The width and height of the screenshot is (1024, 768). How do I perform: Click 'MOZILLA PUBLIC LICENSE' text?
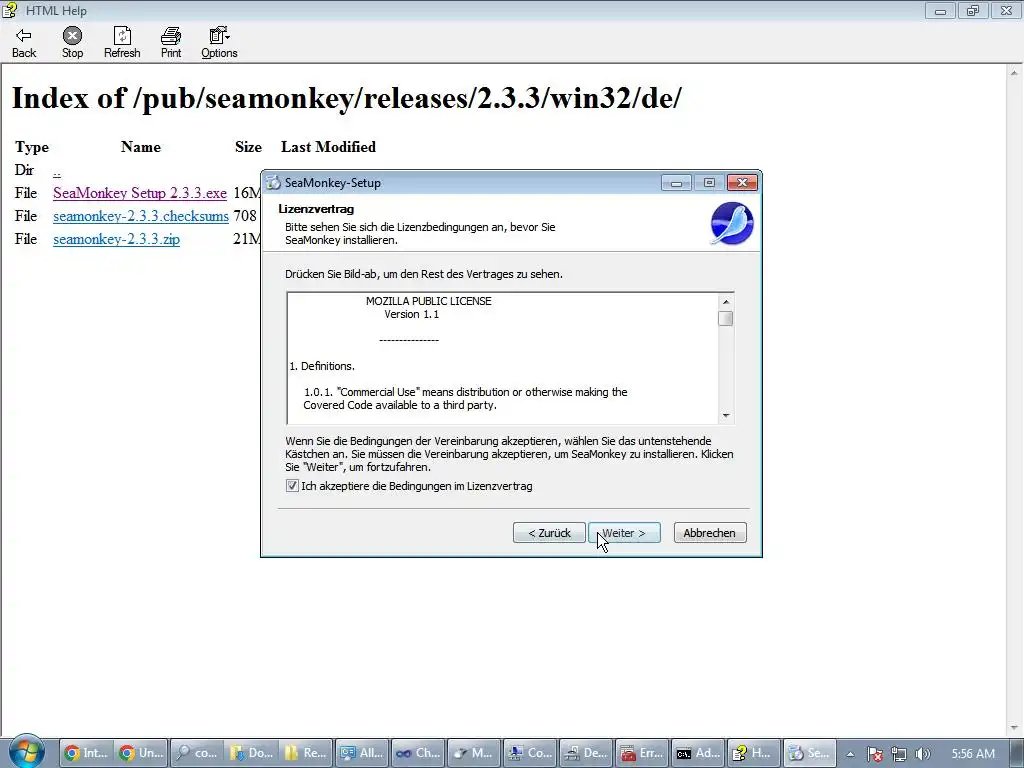pyautogui.click(x=428, y=301)
